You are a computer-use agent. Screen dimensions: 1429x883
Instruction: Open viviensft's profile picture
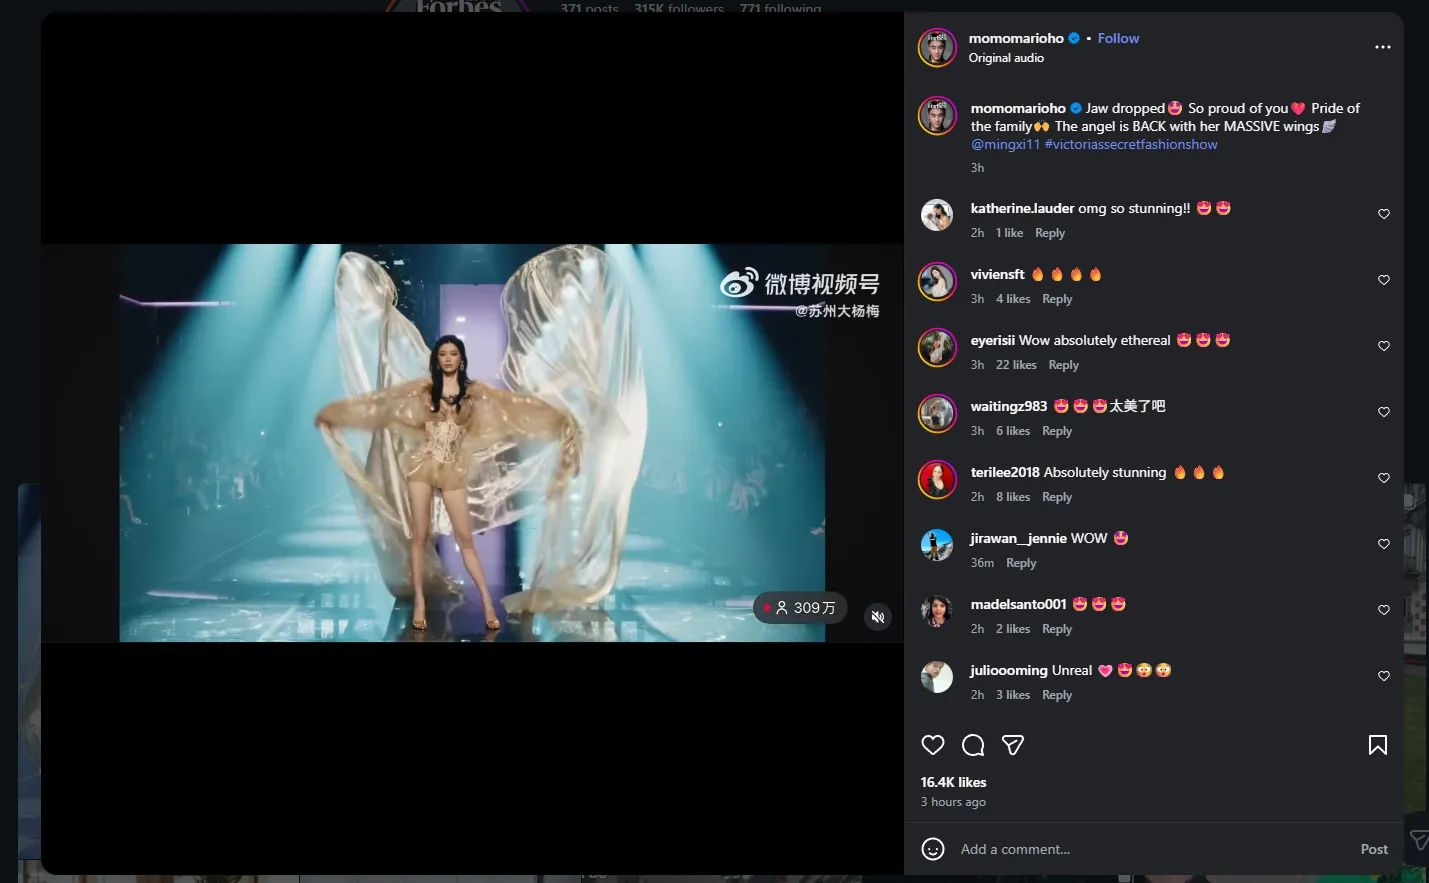937,281
